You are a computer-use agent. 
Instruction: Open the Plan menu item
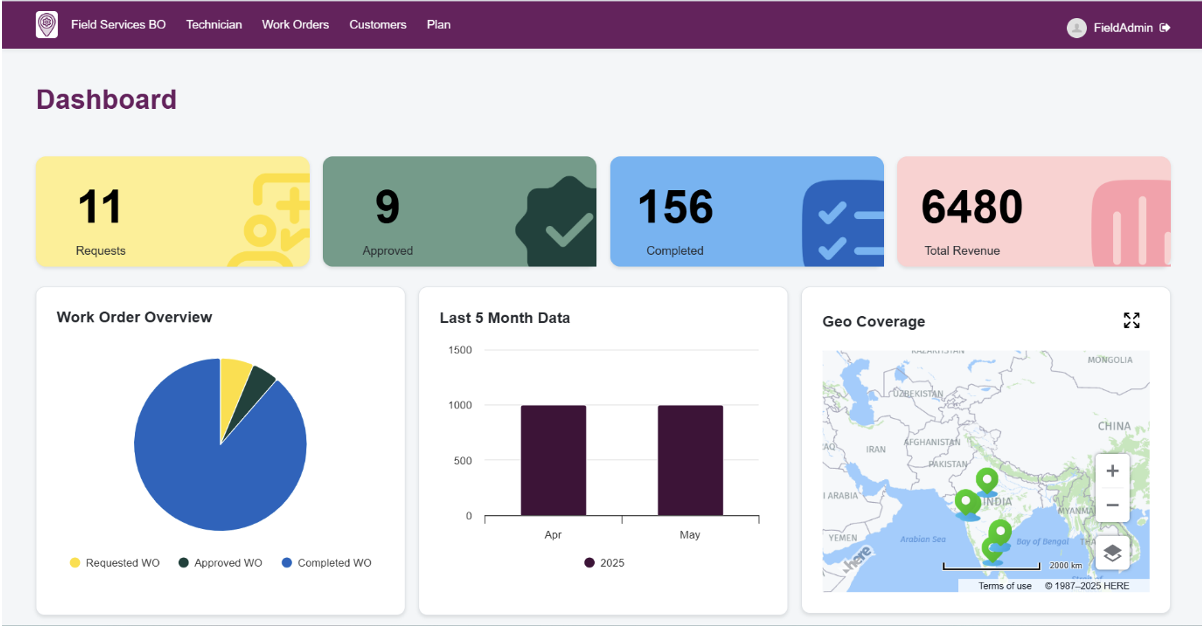pyautogui.click(x=438, y=25)
